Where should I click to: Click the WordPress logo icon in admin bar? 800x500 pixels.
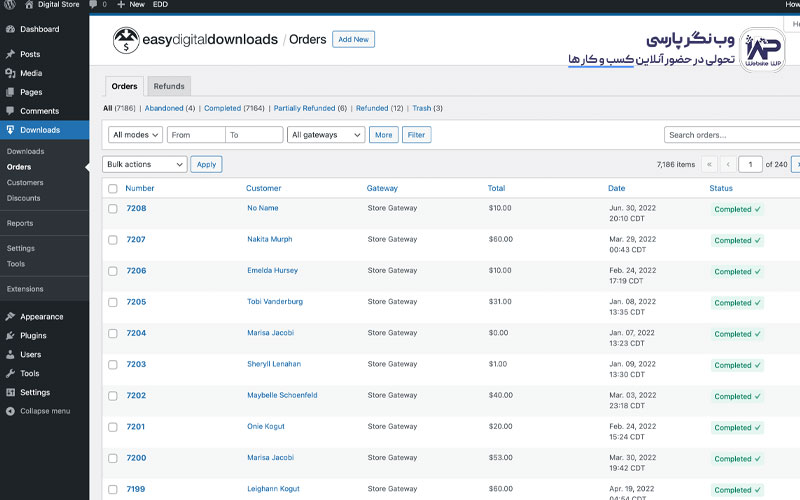pyautogui.click(x=10, y=4)
